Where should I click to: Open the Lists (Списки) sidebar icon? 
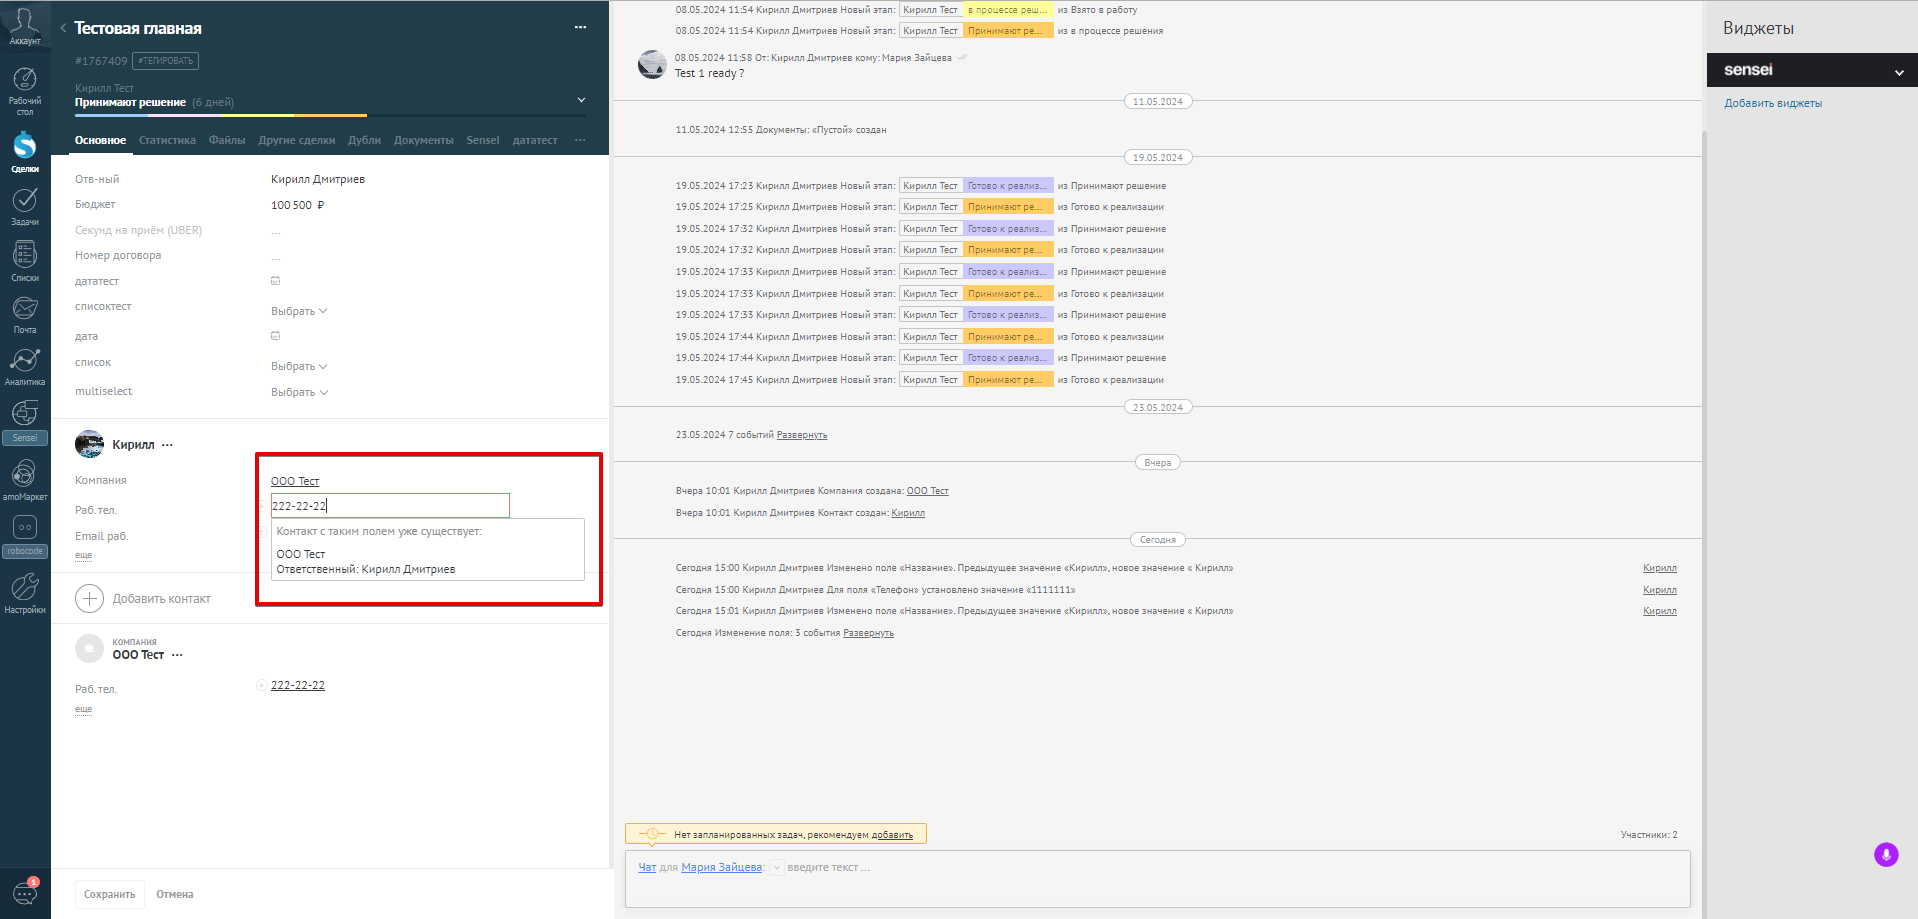pos(25,254)
